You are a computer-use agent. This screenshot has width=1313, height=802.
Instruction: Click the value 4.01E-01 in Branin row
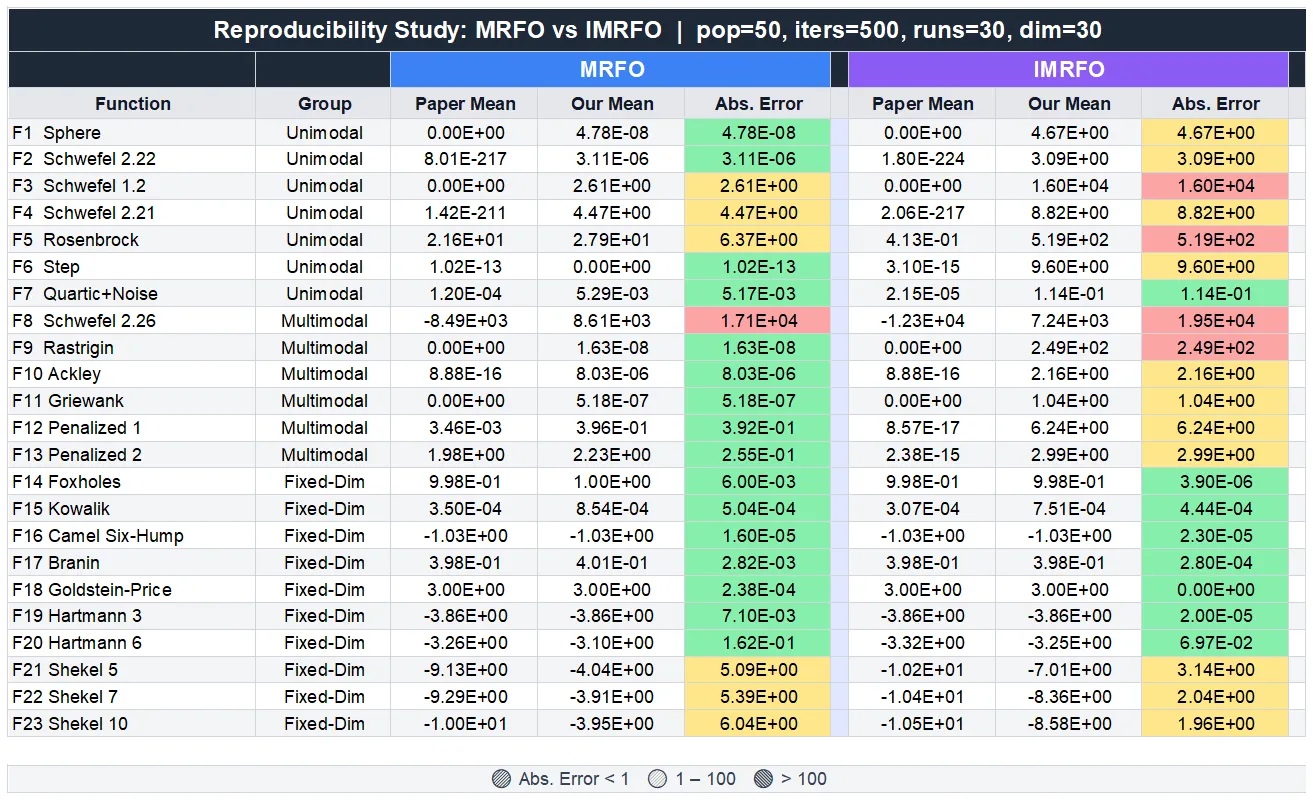pyautogui.click(x=612, y=563)
